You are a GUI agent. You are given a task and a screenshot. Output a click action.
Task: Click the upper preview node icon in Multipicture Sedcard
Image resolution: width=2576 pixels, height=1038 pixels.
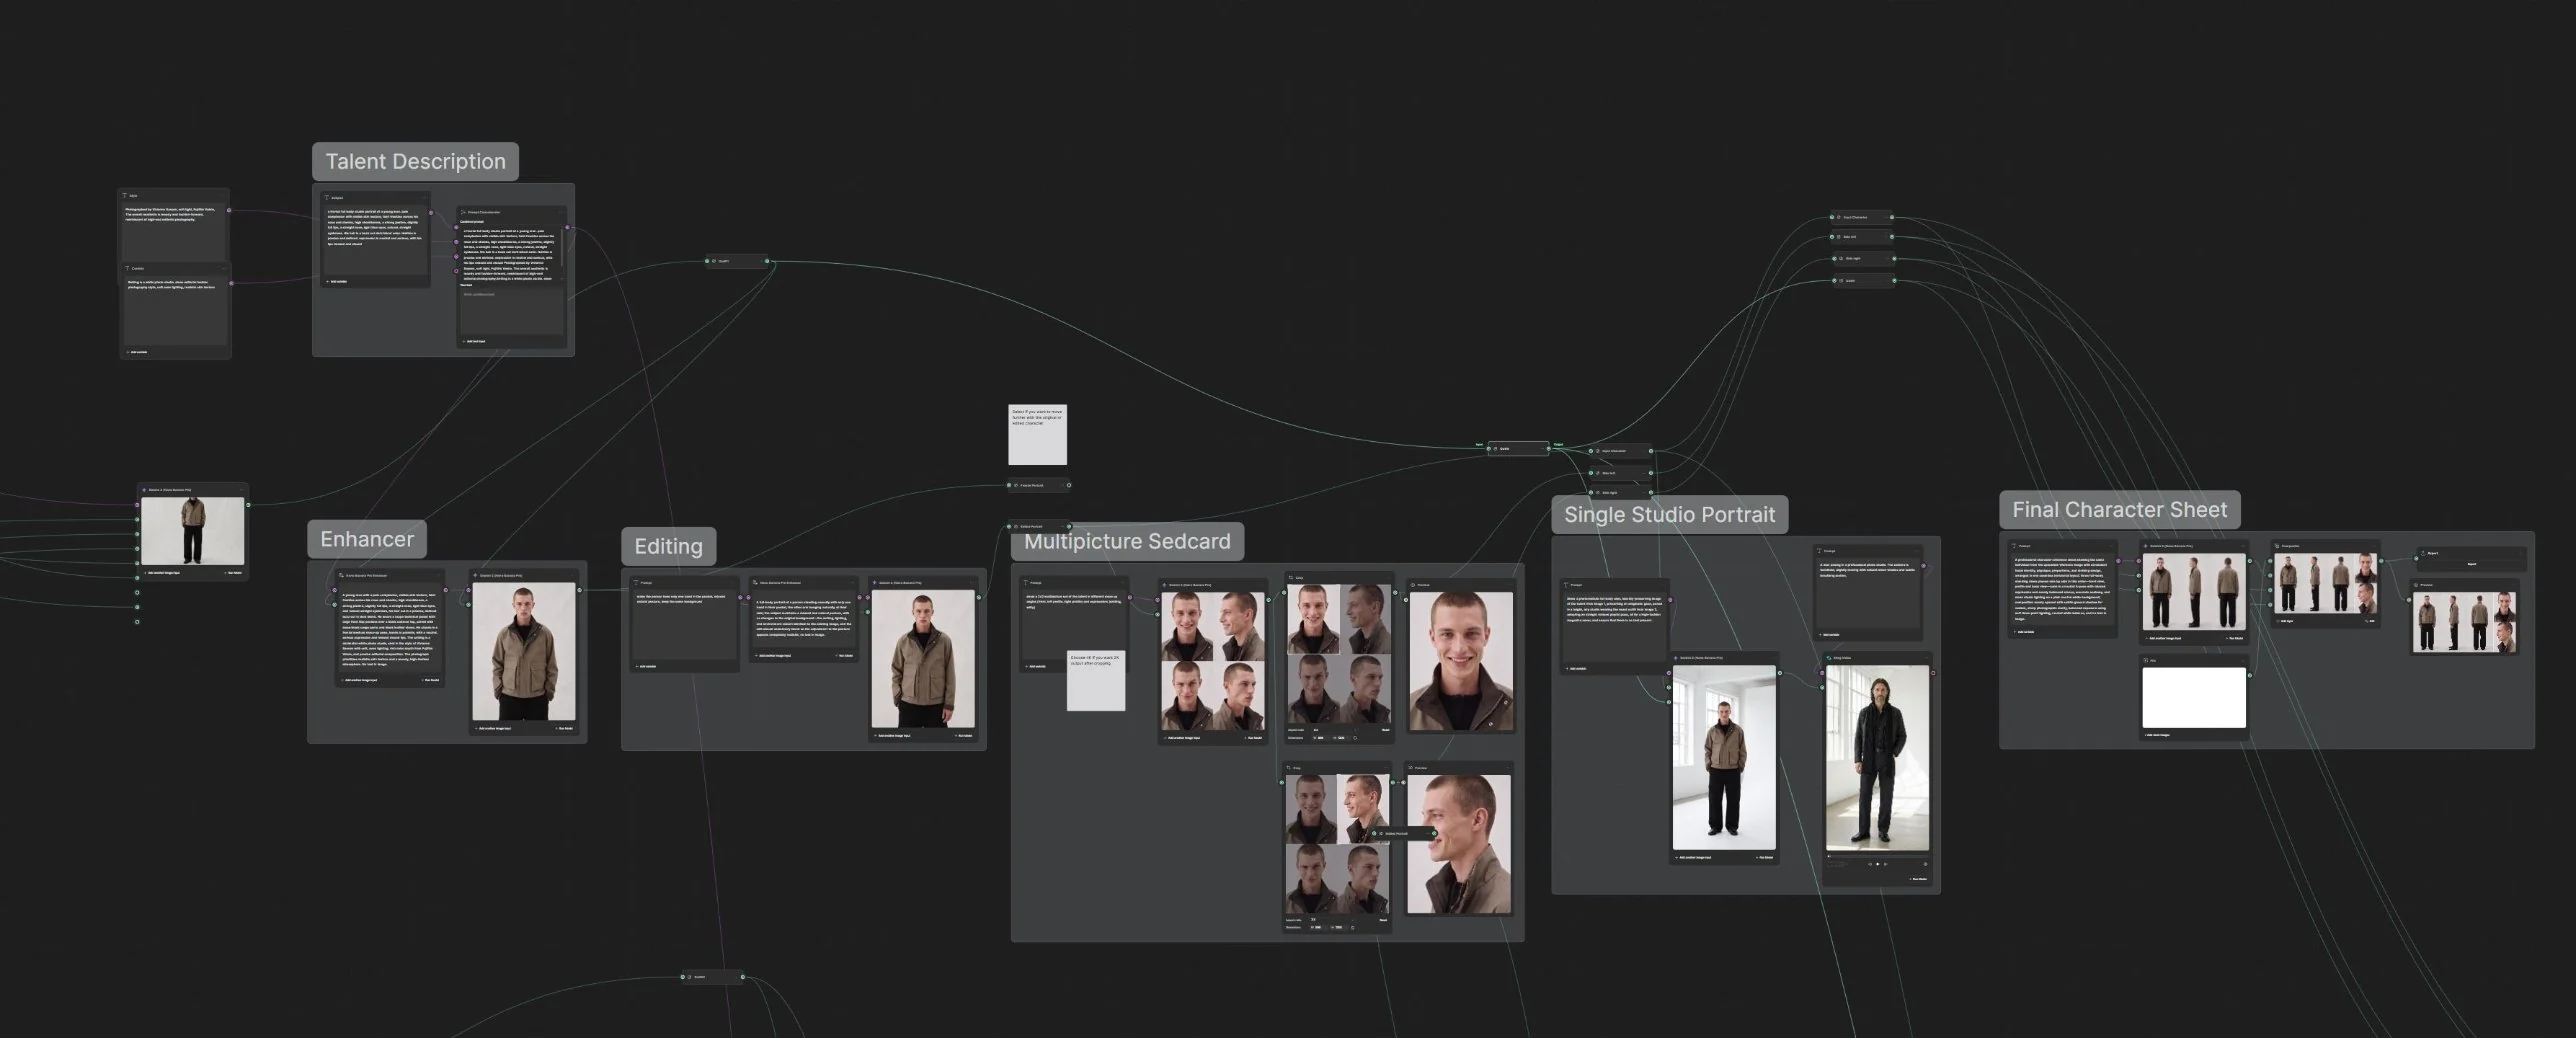[1412, 584]
